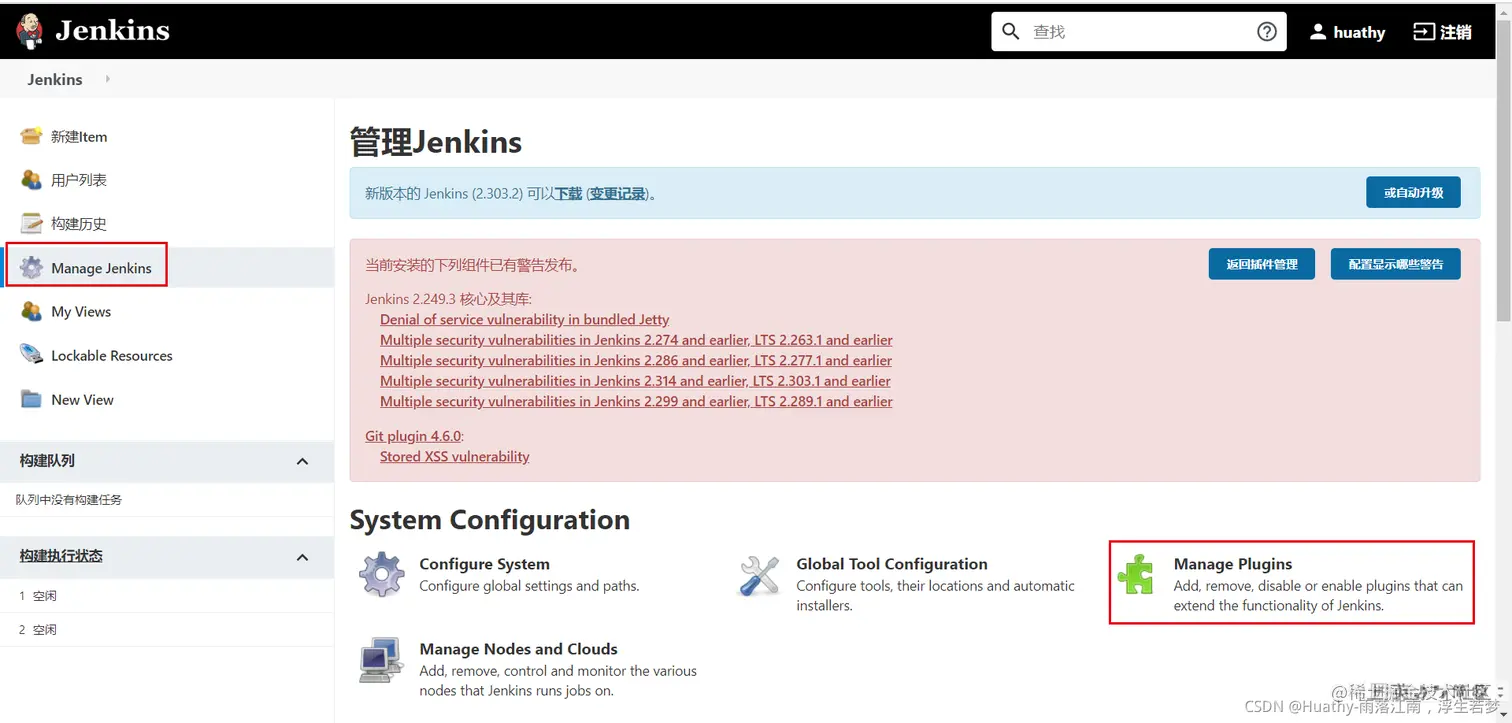Screen dimensions: 1512x723
Task: Open the 新建Item menu entry
Action: (79, 137)
